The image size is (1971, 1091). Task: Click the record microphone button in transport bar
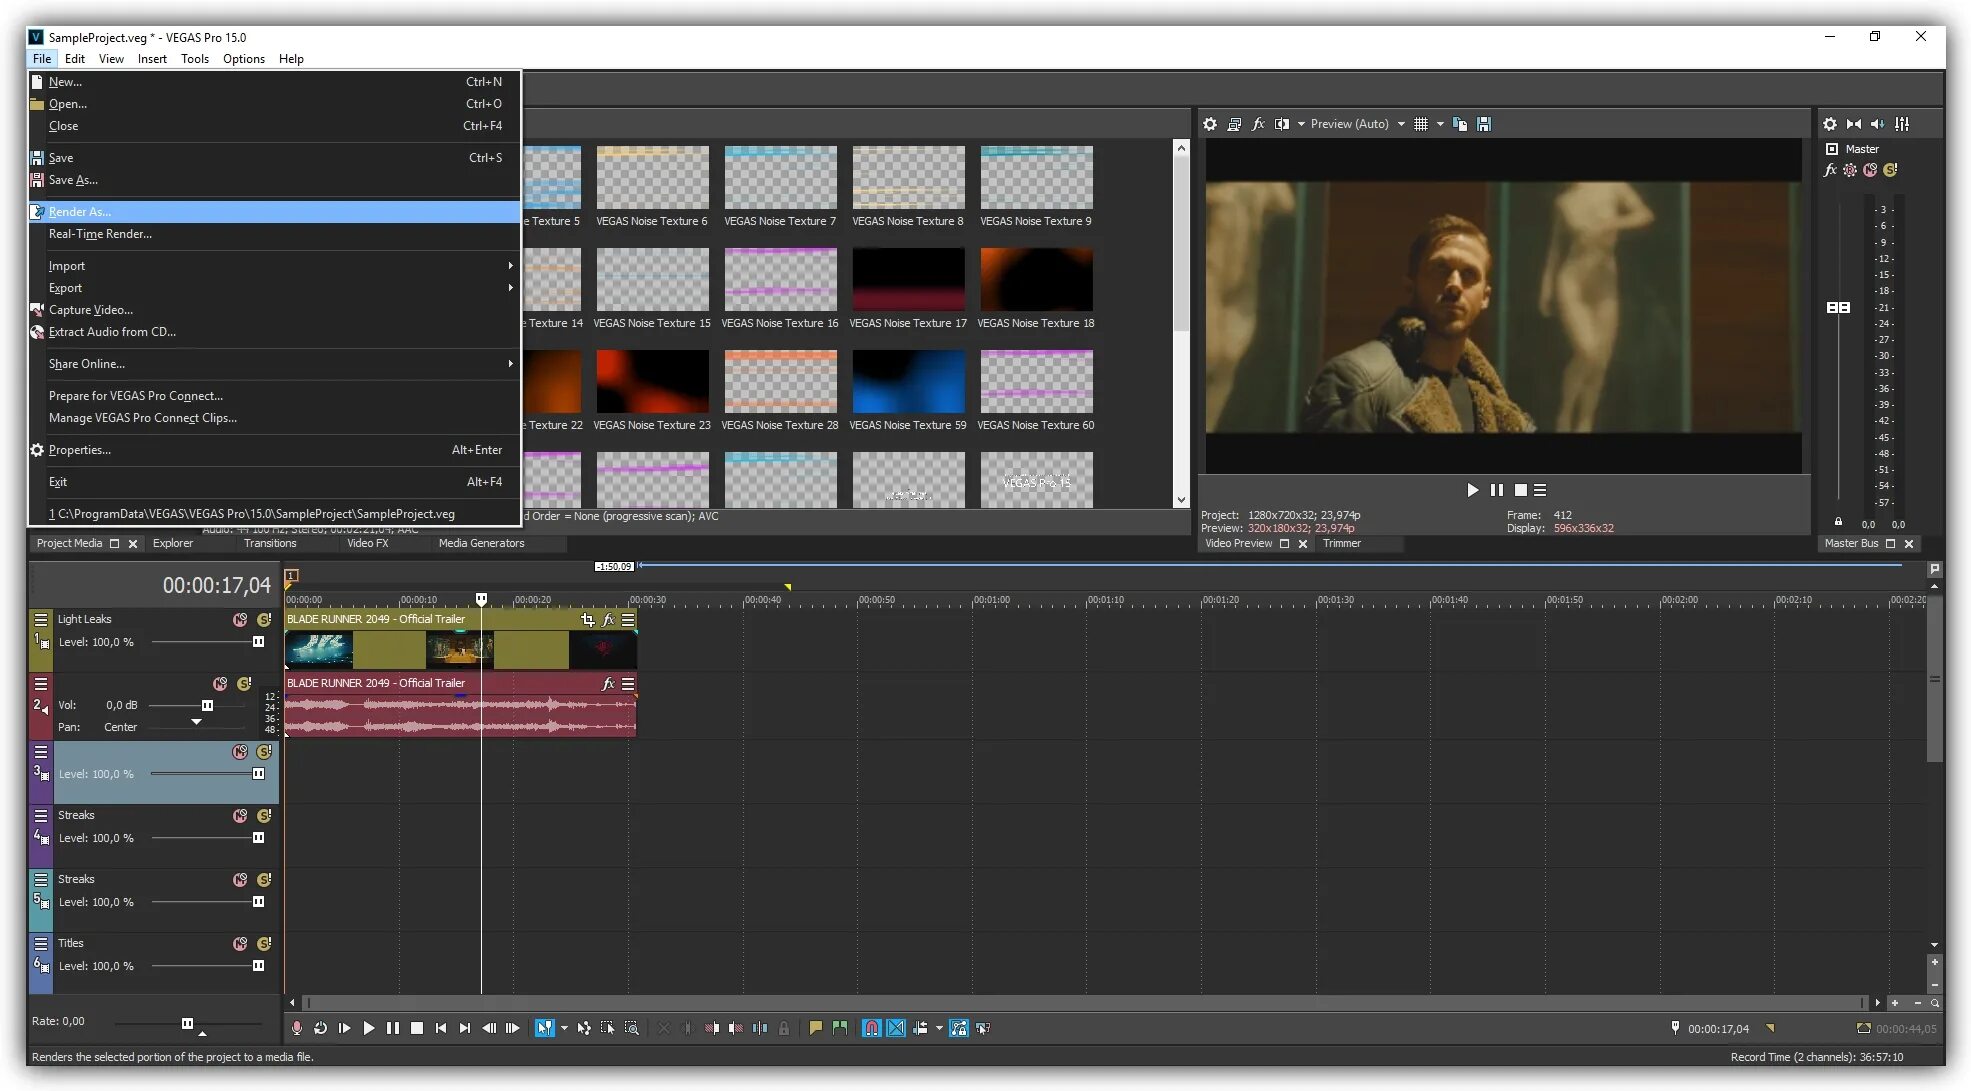(296, 1028)
